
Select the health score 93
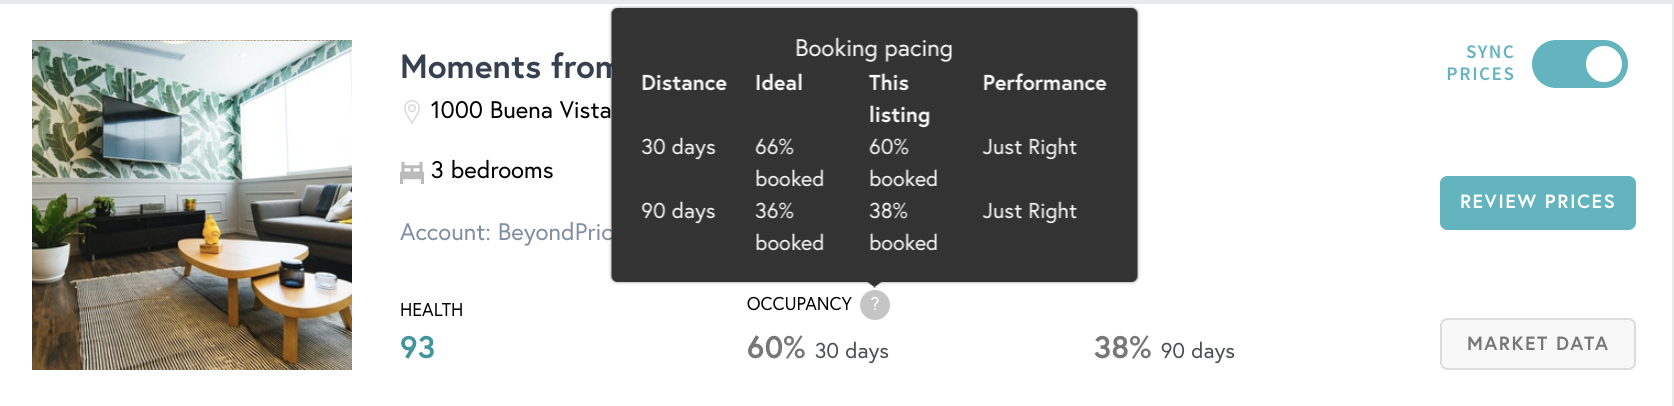[x=418, y=348]
